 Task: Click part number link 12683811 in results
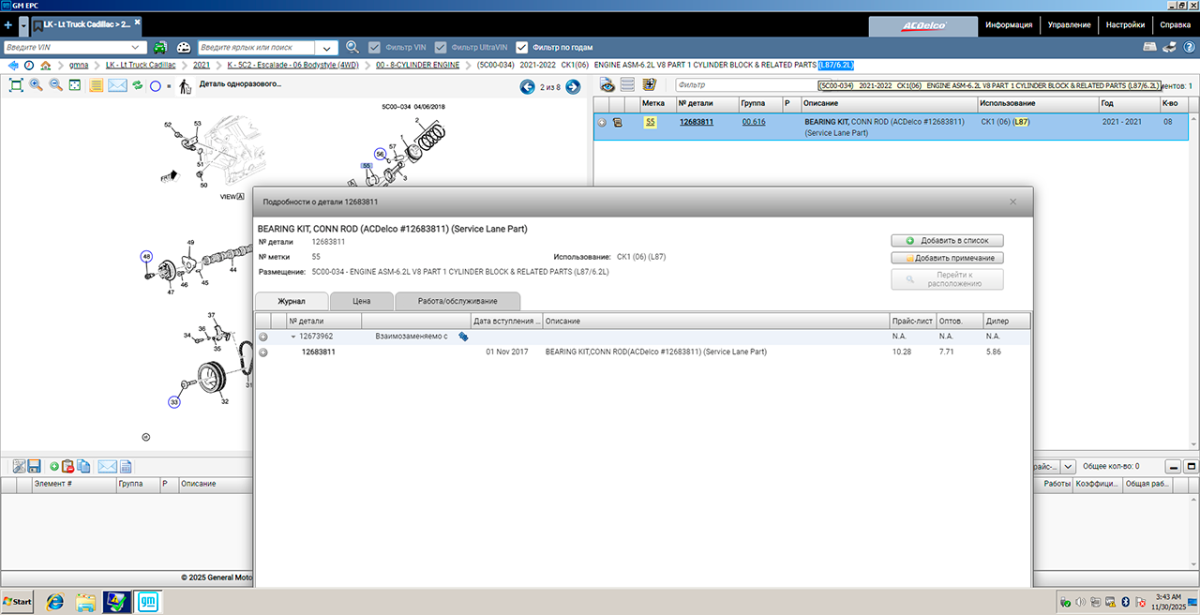coord(696,122)
